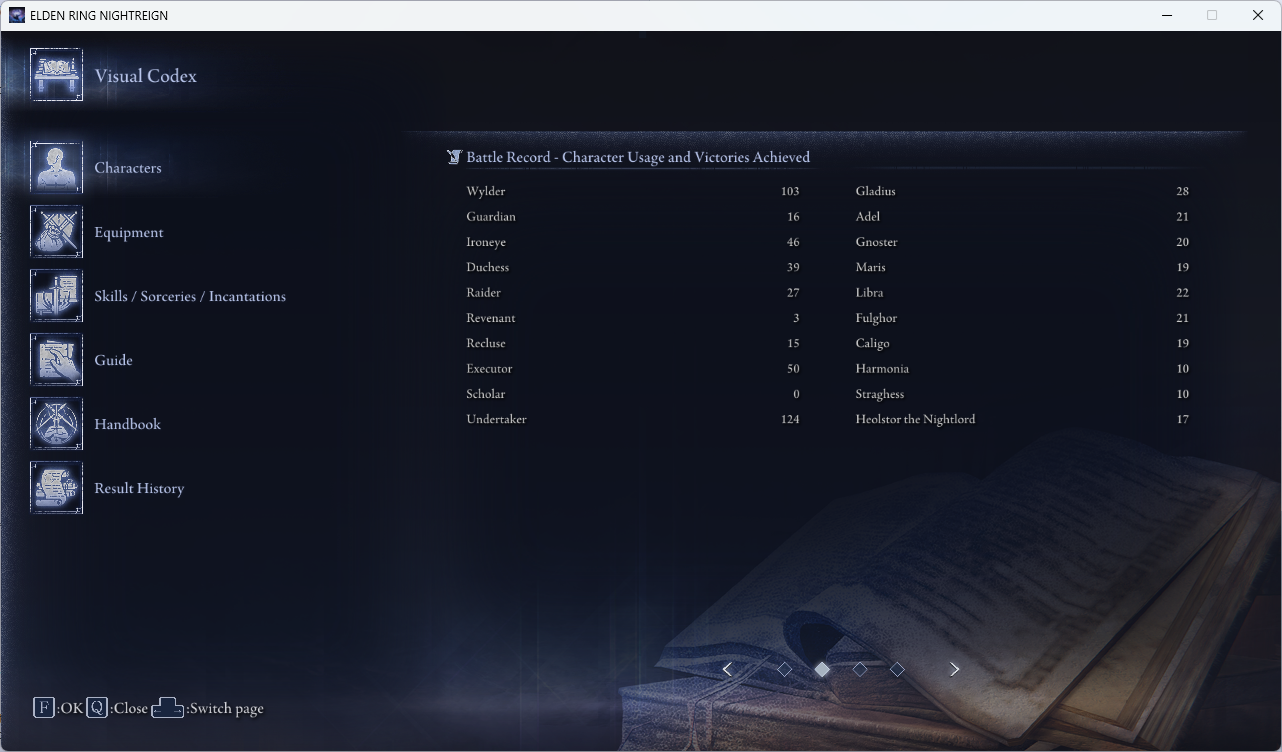
Task: Select the Recluse record row
Action: tap(633, 343)
